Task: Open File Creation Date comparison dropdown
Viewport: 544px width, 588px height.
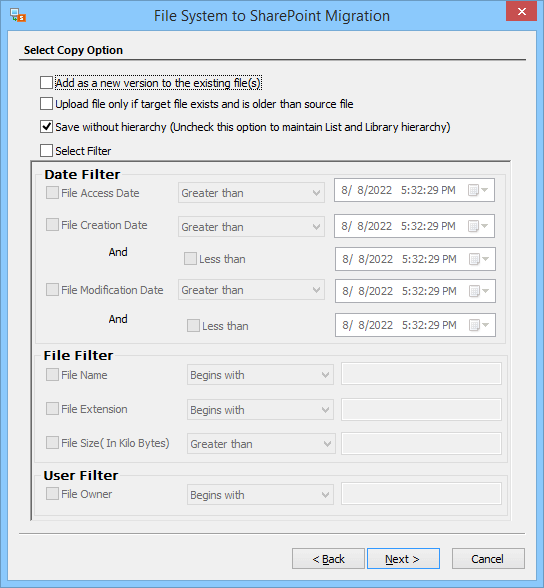Action: point(251,227)
